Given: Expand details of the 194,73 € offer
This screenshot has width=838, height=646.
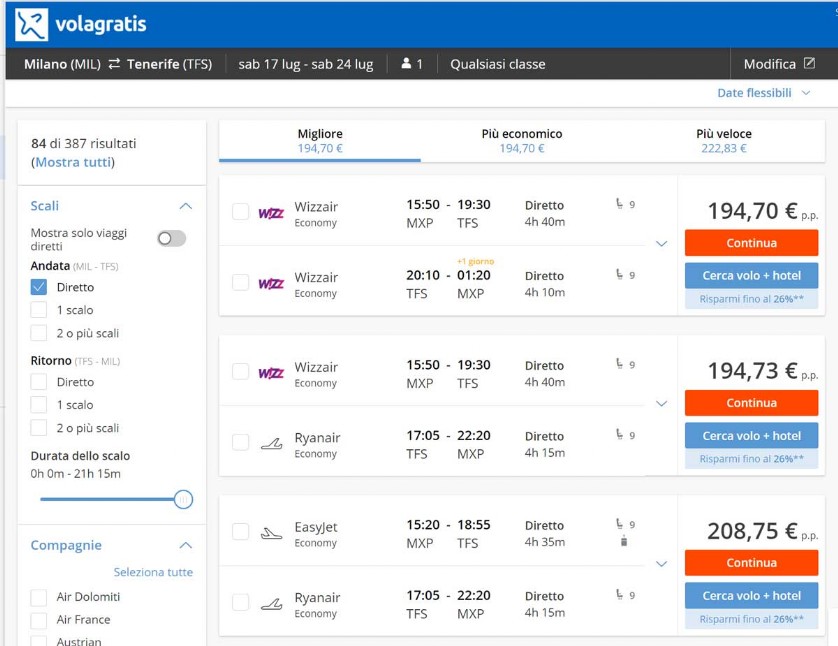Looking at the screenshot, I should click(x=662, y=403).
